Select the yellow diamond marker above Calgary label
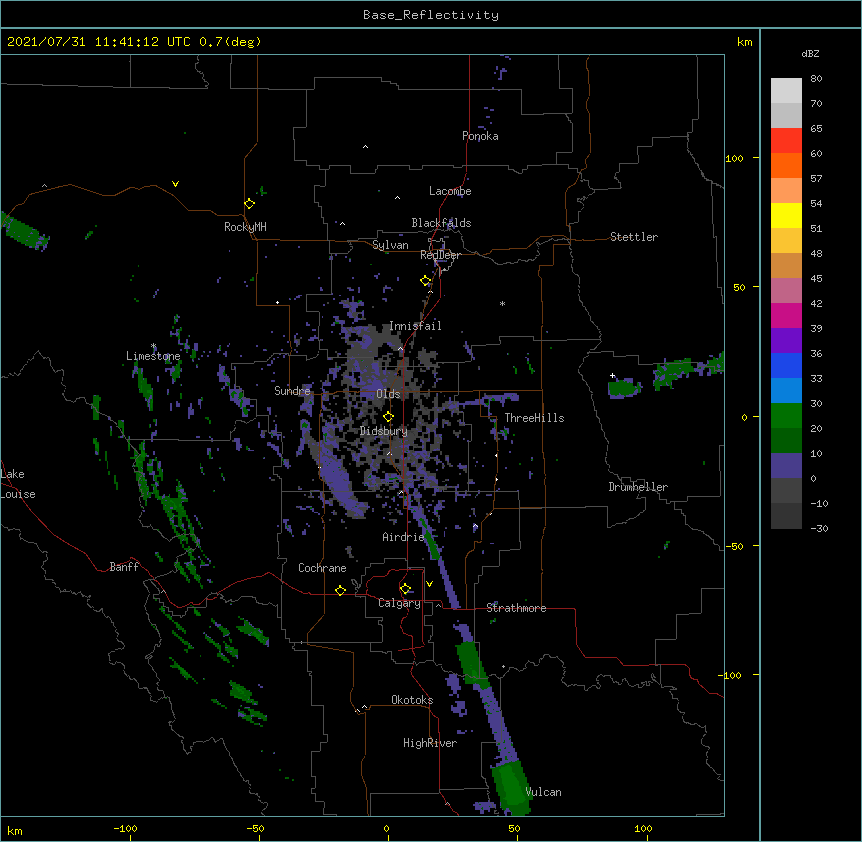This screenshot has width=862, height=842. point(405,589)
